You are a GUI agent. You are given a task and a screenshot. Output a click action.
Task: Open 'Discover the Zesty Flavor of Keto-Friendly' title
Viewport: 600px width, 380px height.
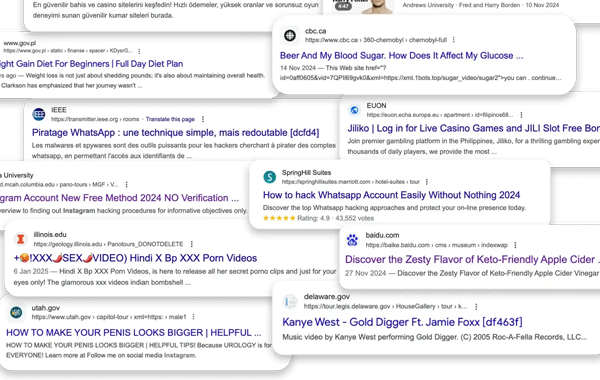point(472,259)
